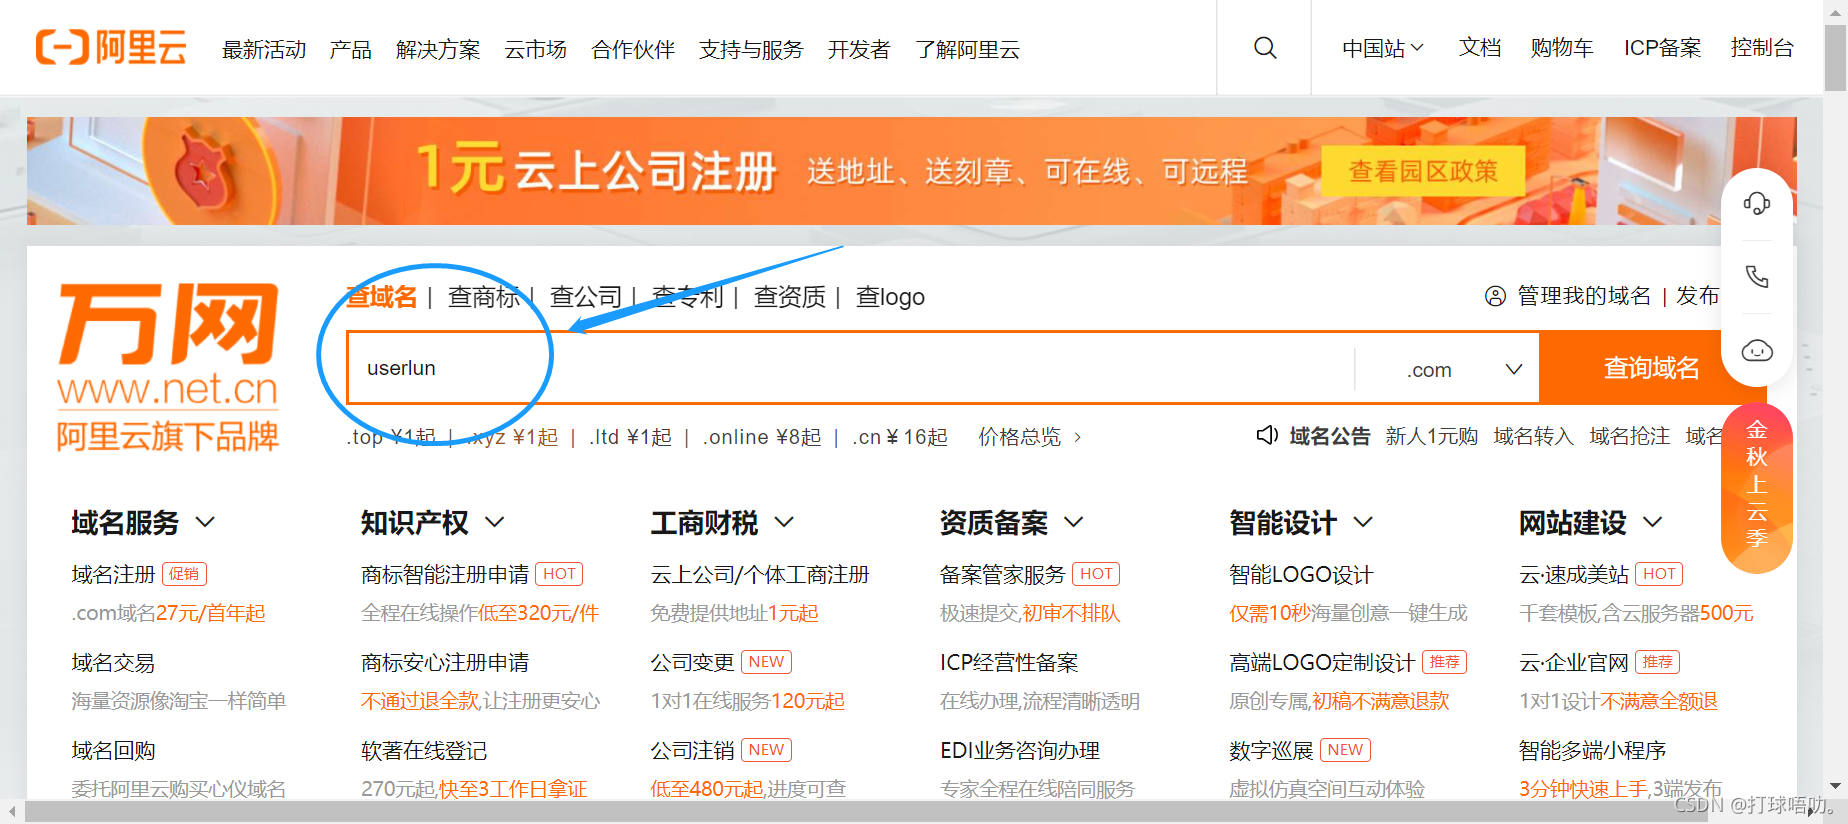Screen dimensions: 1848x824
Task: Click the 域名公告 speaker icon
Action: click(x=1267, y=435)
